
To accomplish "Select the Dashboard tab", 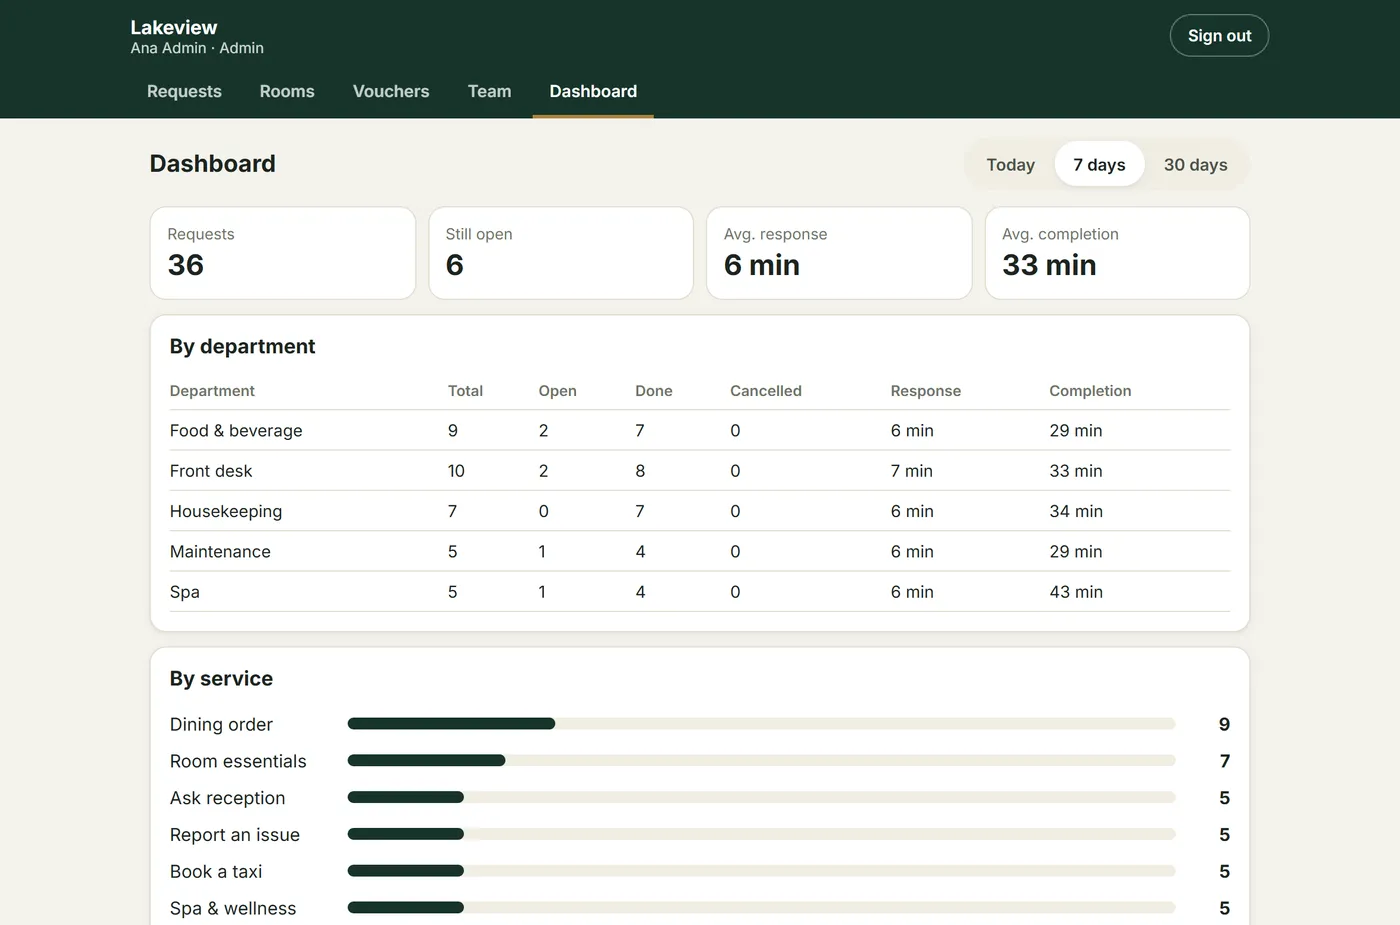I will point(593,91).
